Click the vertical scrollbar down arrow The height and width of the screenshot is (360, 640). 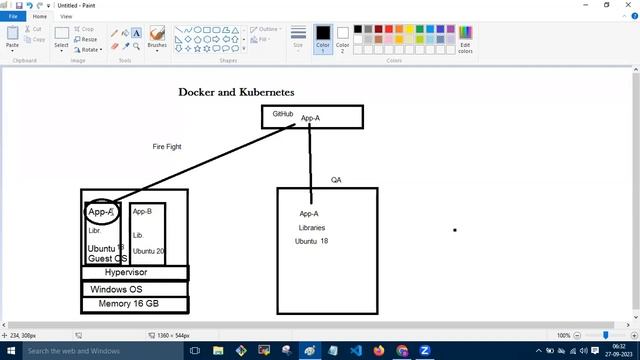(x=636, y=317)
